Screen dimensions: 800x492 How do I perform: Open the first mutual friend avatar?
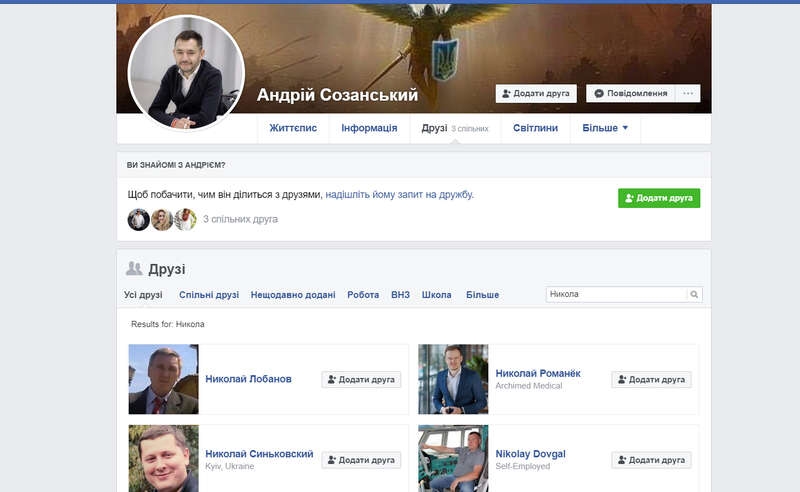click(x=138, y=219)
